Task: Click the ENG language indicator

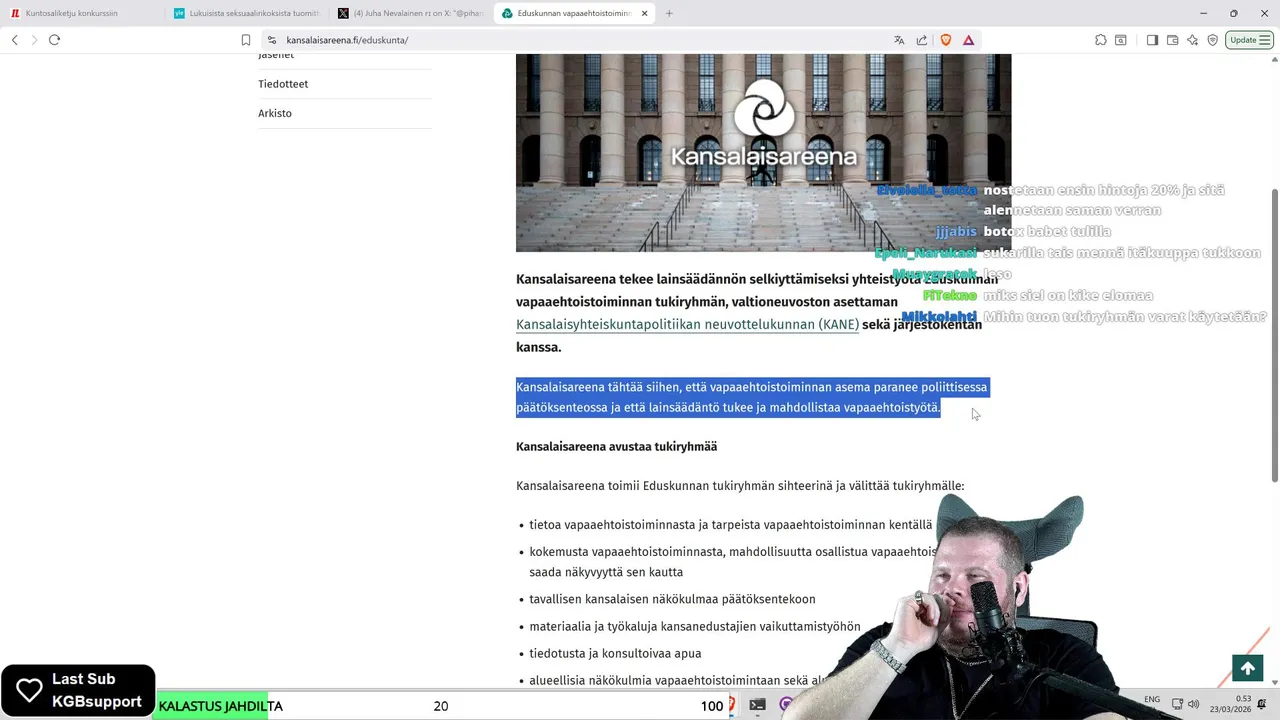Action: 1152,699
